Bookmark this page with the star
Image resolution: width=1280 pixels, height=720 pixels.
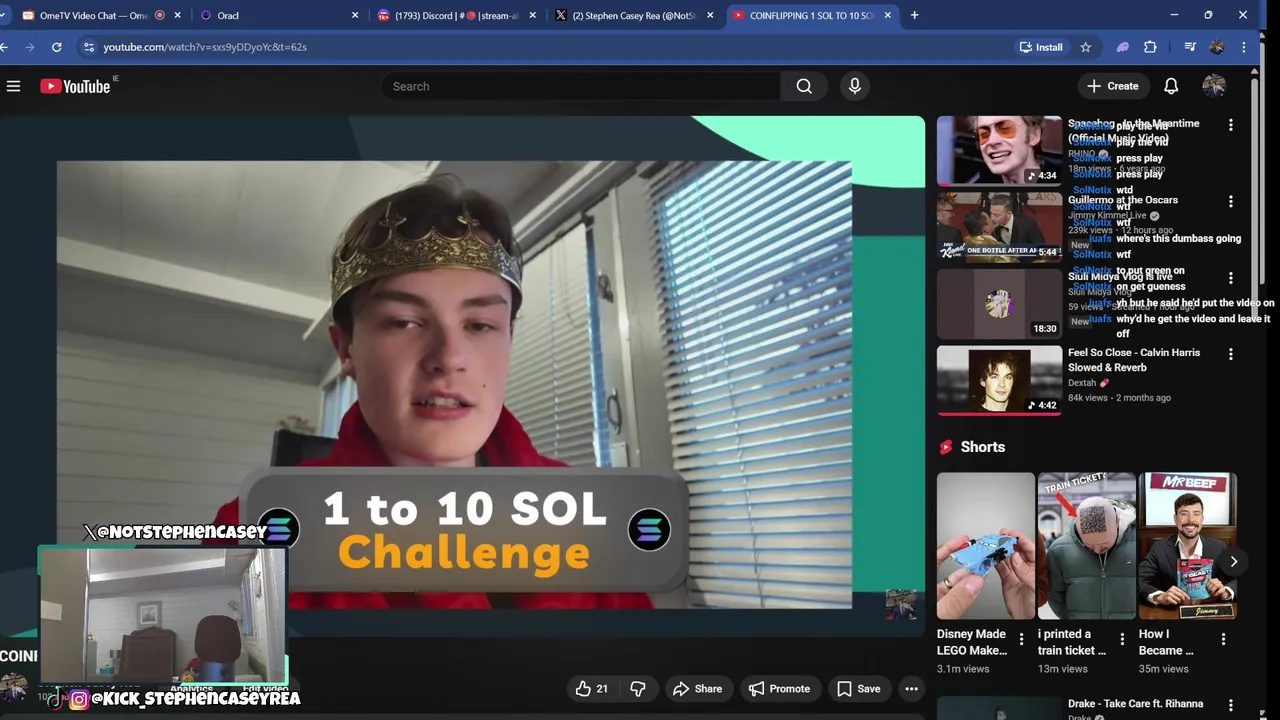click(x=1085, y=47)
